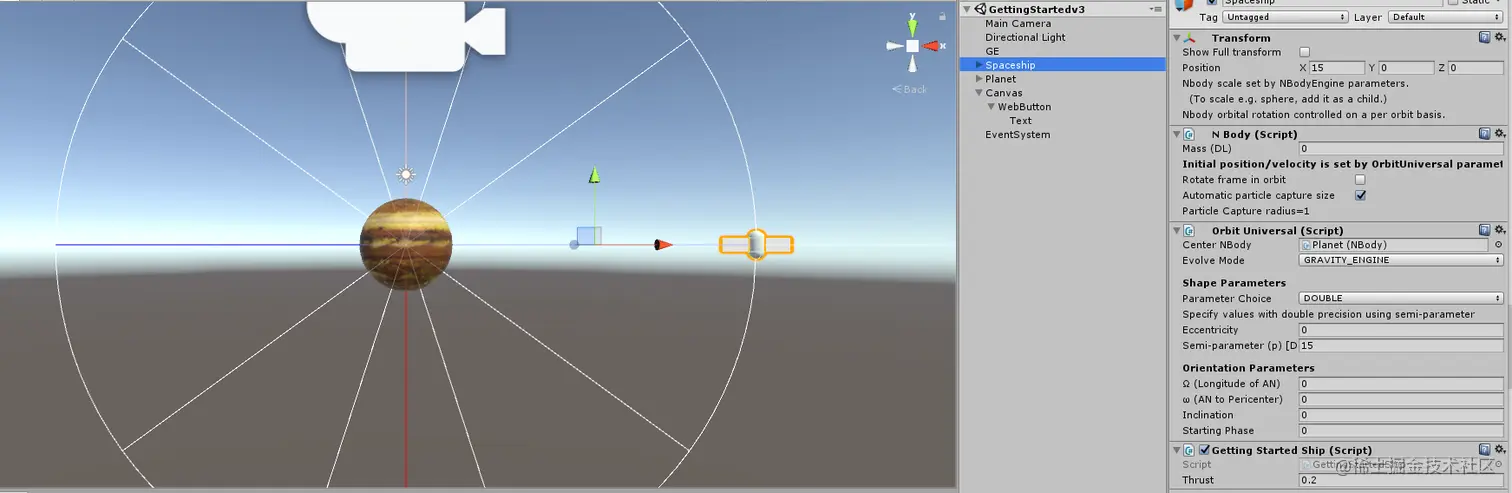Select GE in hierarchy
Screen dimensions: 1512x493
pos(992,51)
